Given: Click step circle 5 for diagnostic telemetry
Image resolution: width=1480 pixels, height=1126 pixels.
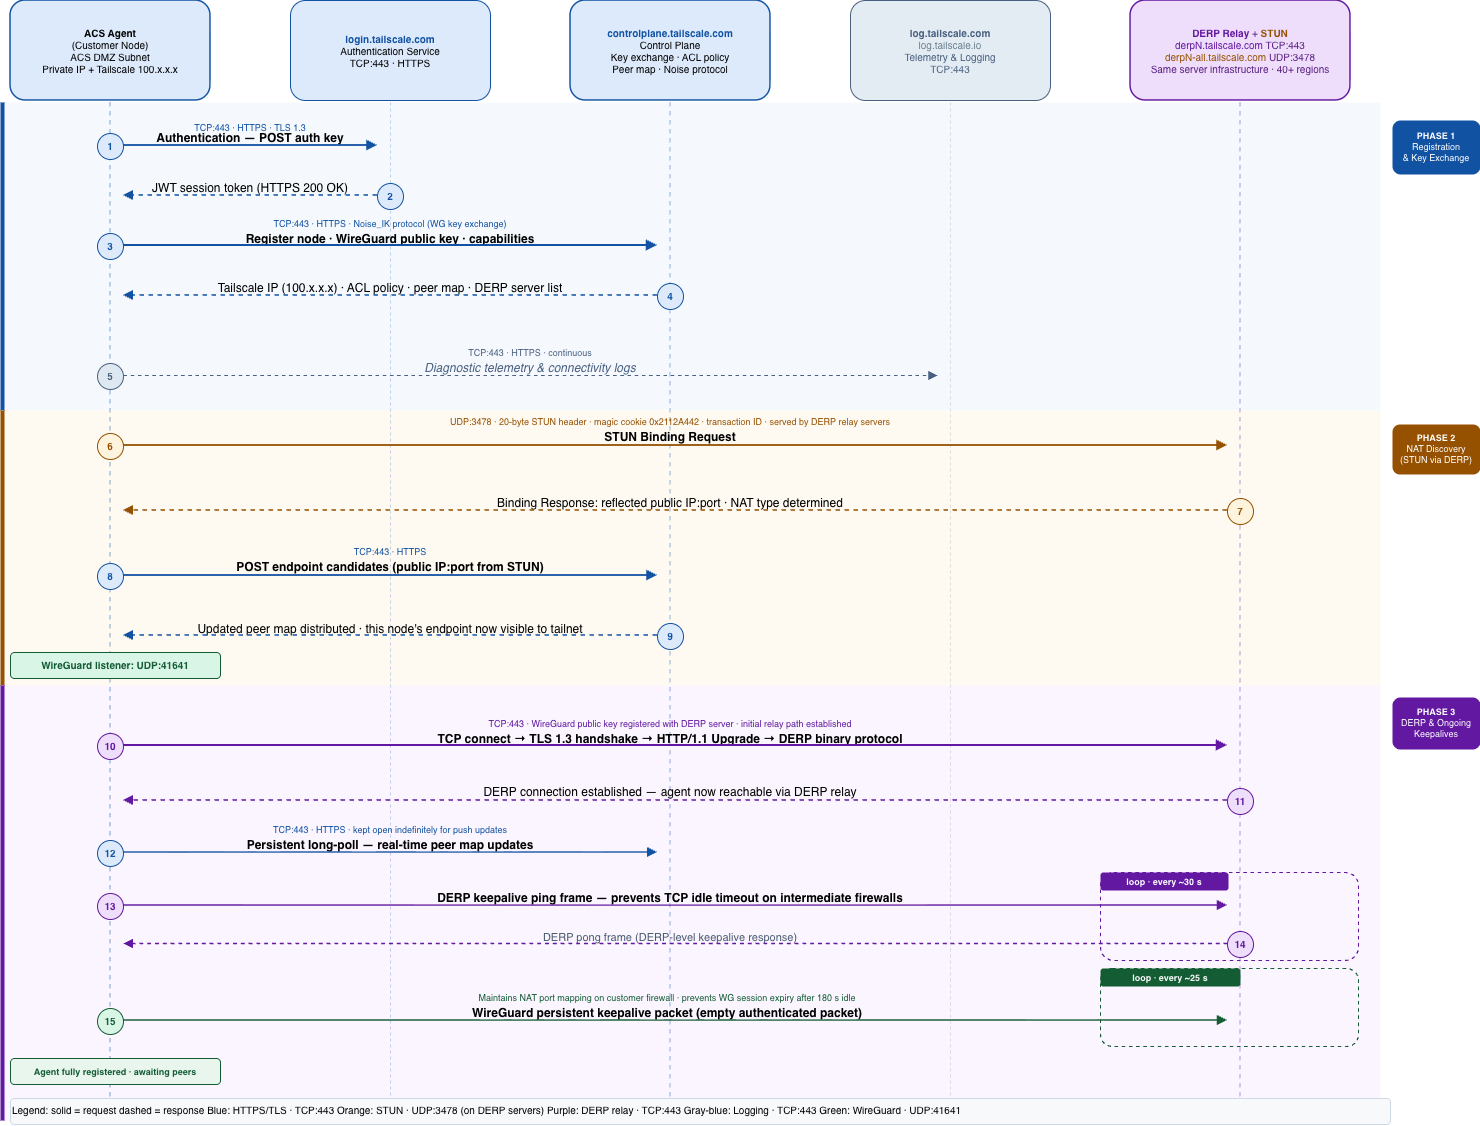Looking at the screenshot, I should click(x=110, y=376).
